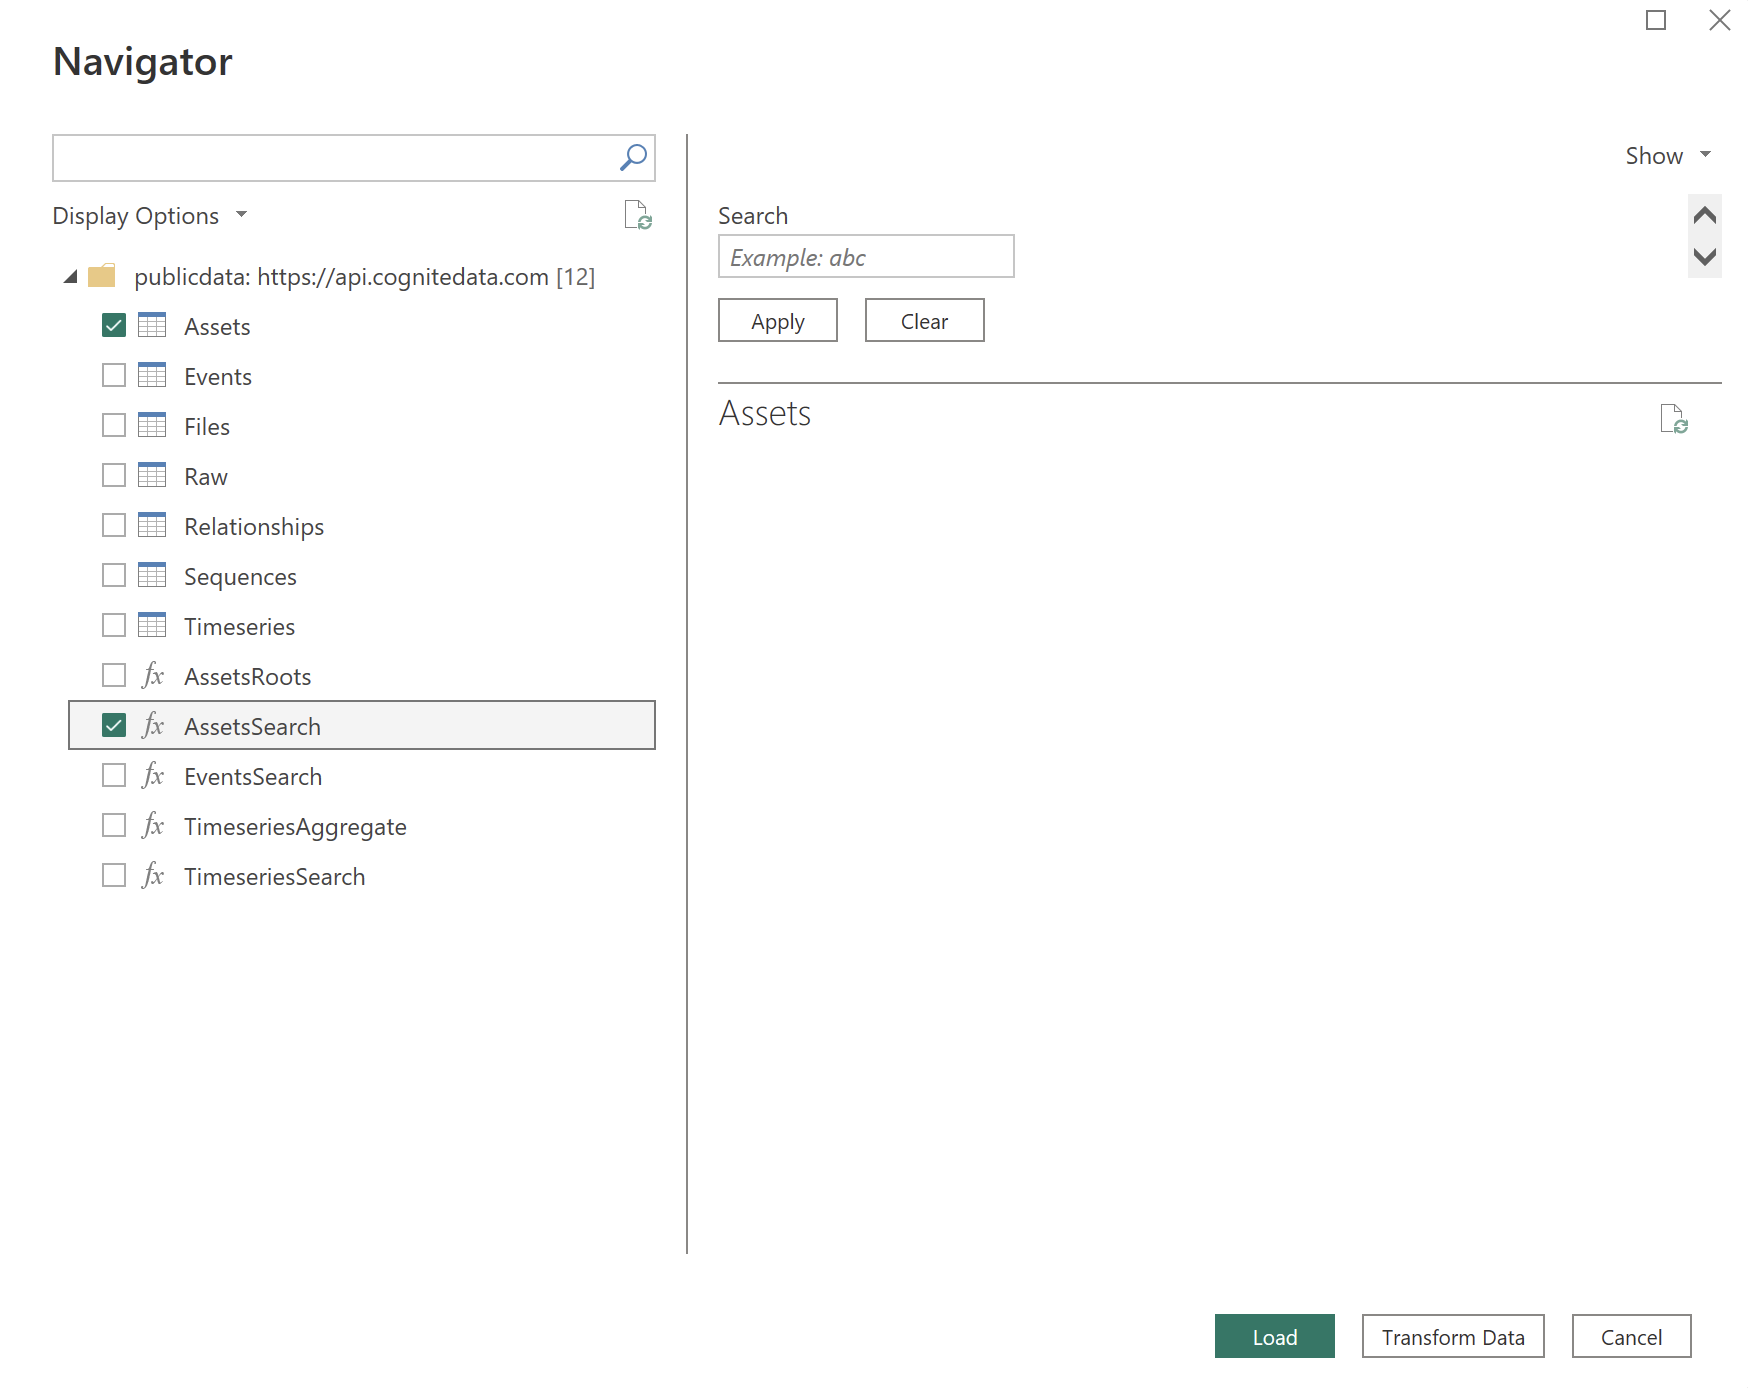
Task: Click the upward scroll chevron icon
Action: 1704,215
